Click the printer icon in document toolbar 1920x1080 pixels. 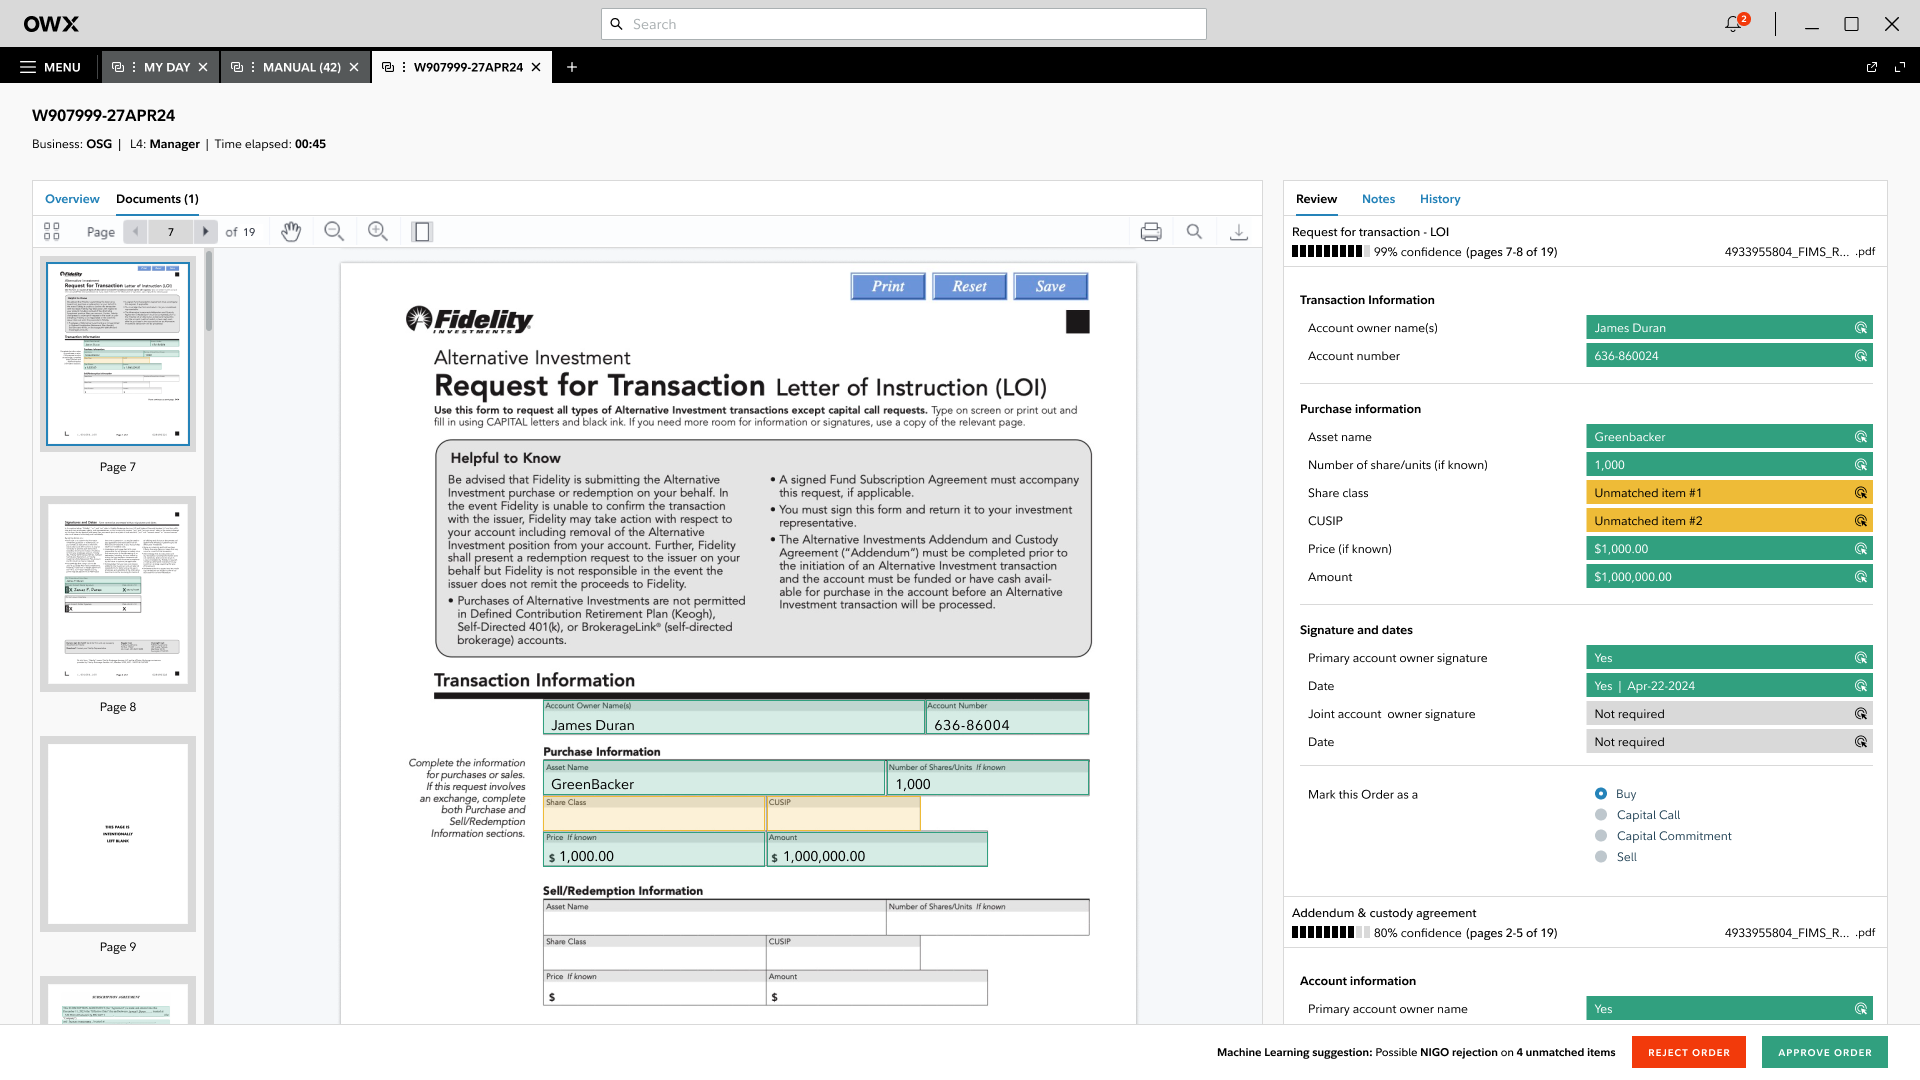pos(1151,232)
